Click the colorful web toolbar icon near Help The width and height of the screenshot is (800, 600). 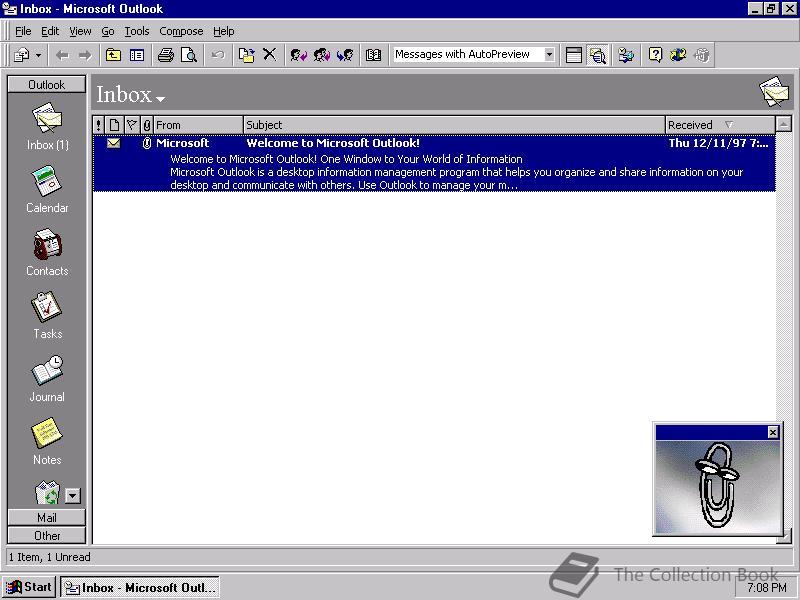click(679, 55)
